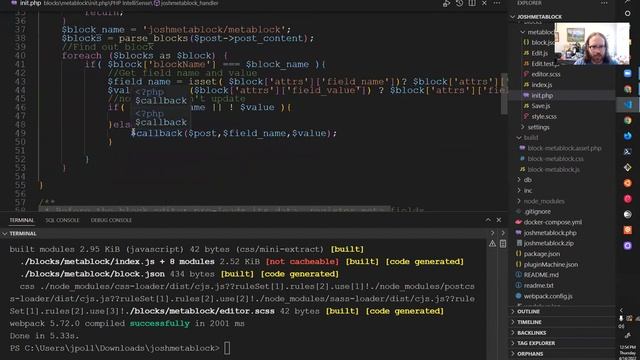
Task: Click the VS Code taskbar icon
Action: click(628, 104)
